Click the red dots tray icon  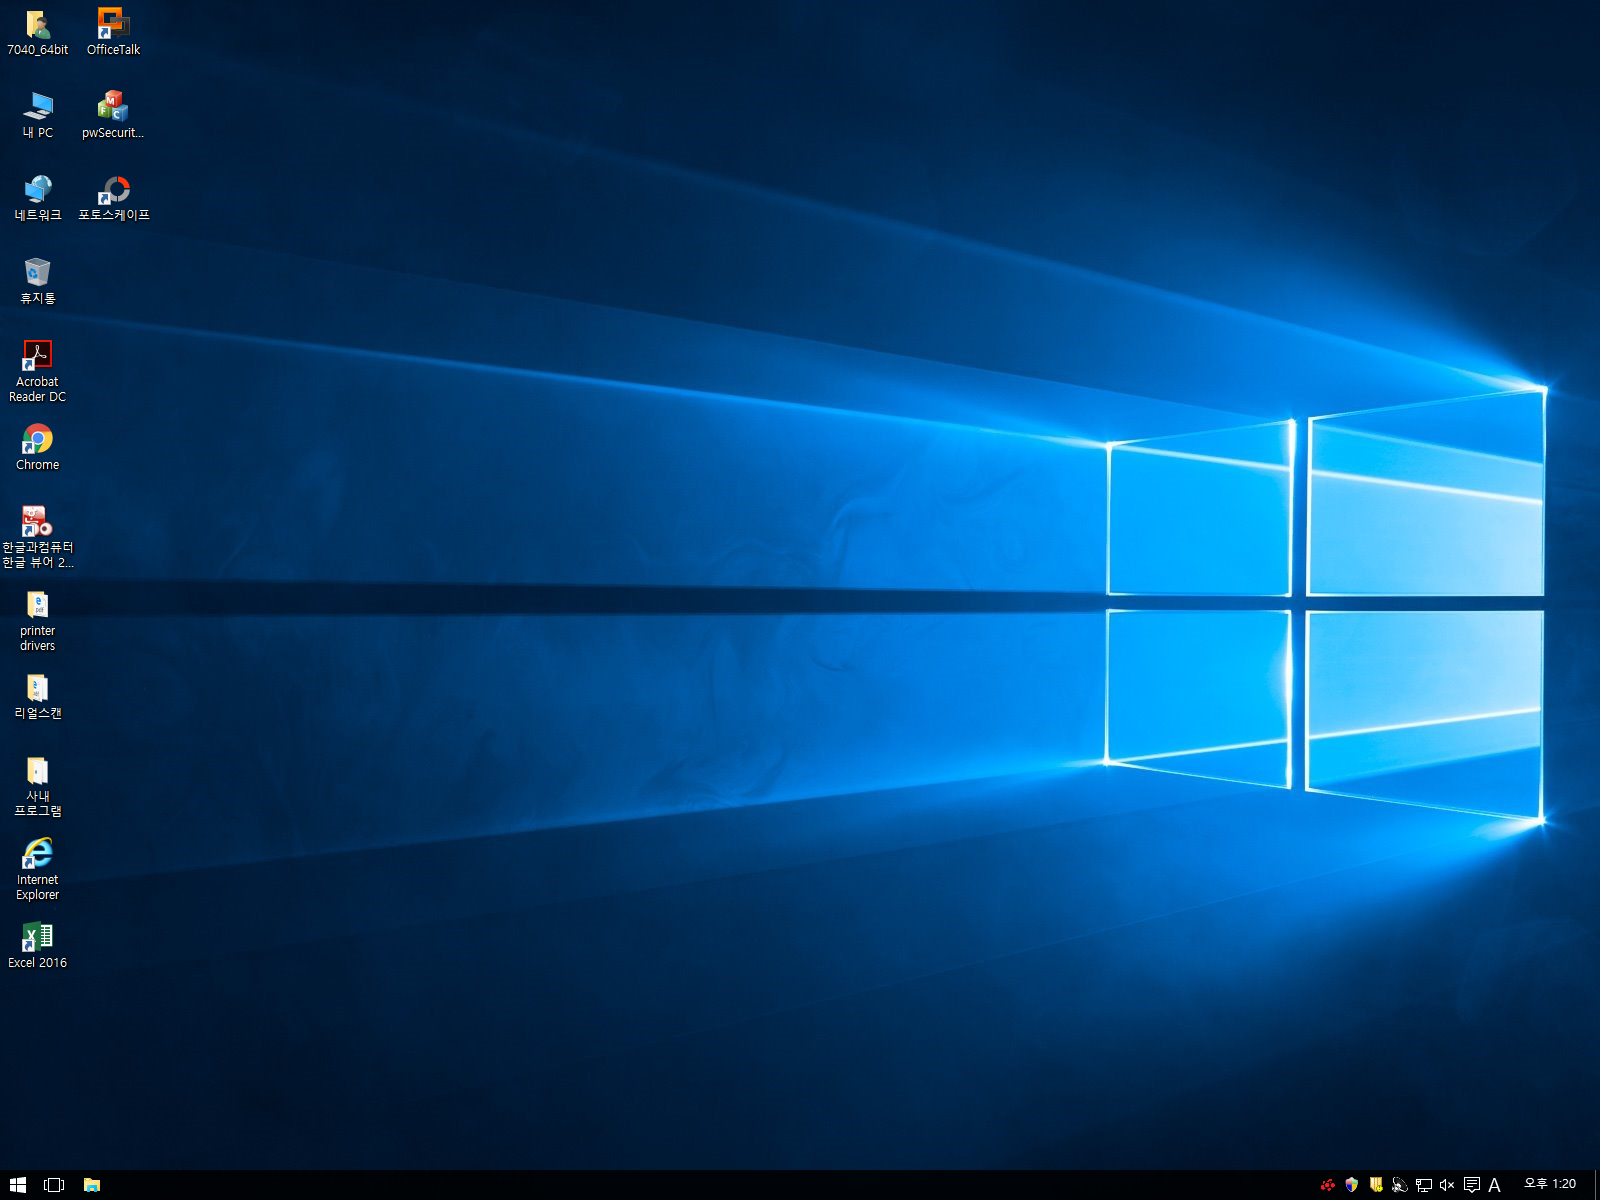[1328, 1185]
